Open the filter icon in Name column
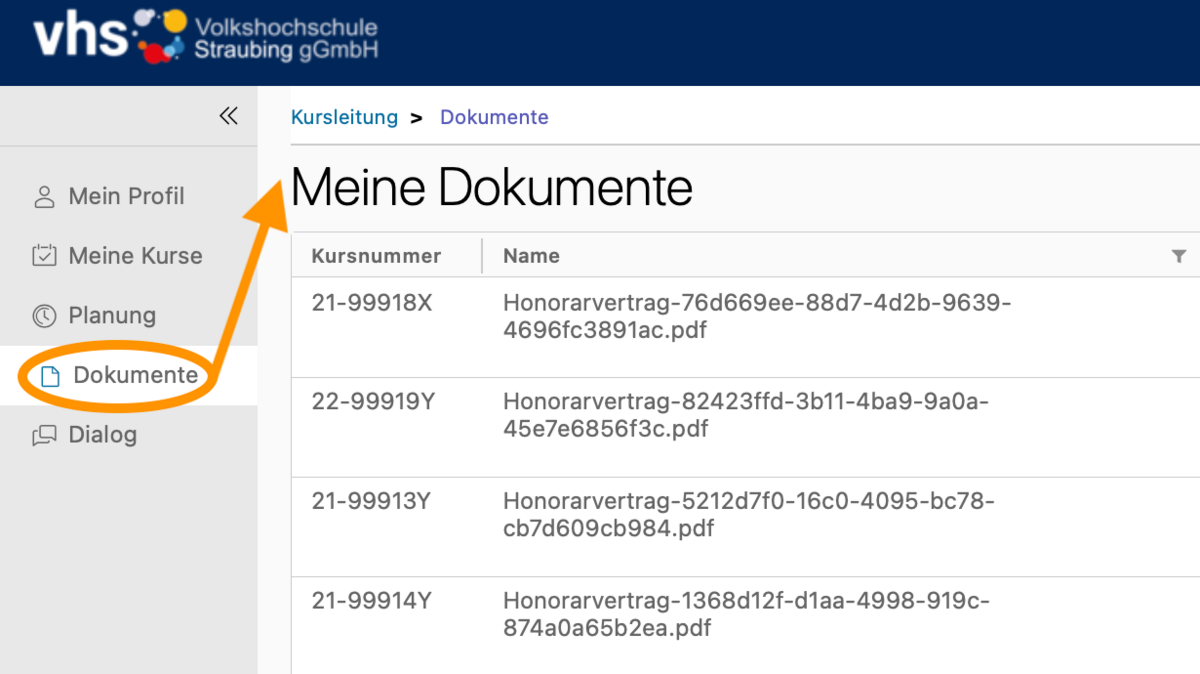The height and width of the screenshot is (674, 1200). 1178,257
